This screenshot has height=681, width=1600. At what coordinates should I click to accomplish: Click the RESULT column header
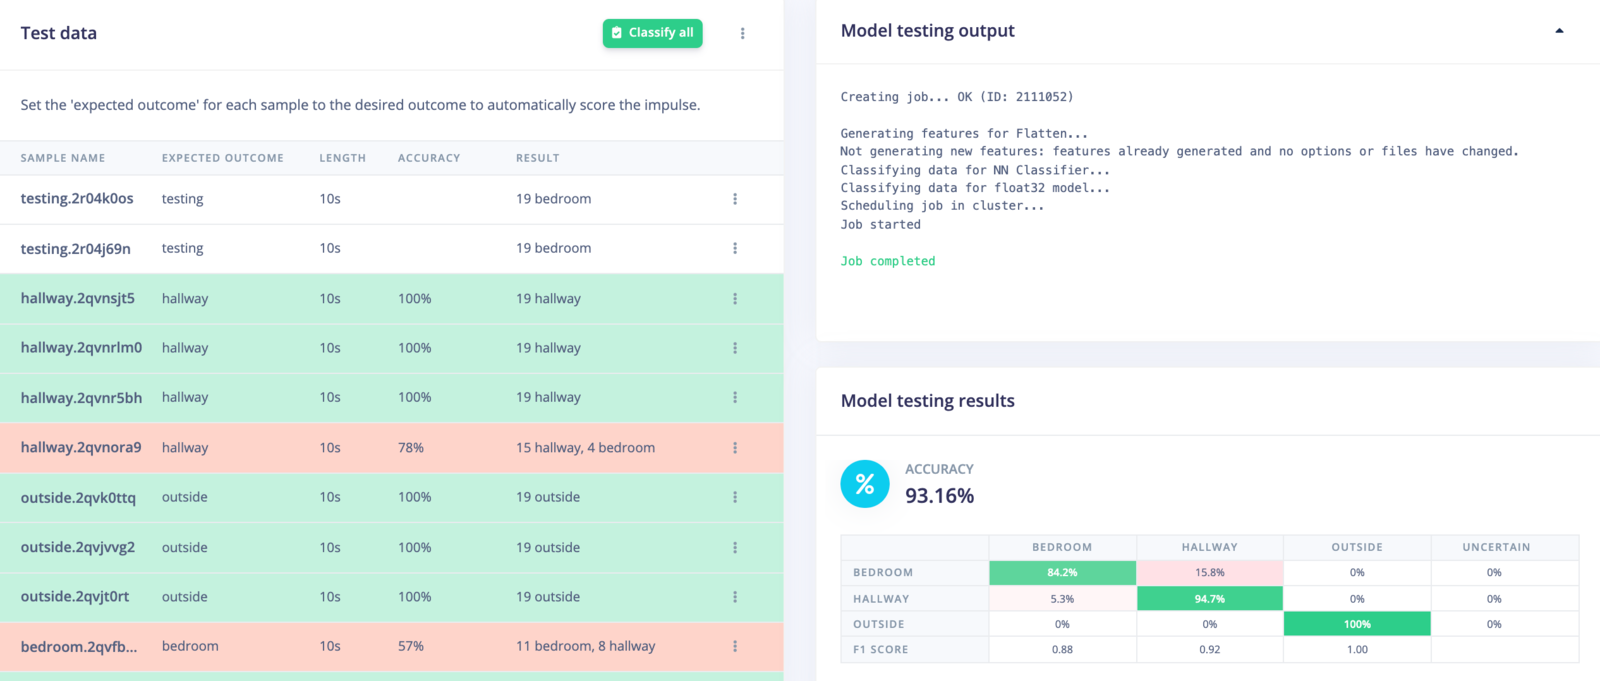(538, 158)
